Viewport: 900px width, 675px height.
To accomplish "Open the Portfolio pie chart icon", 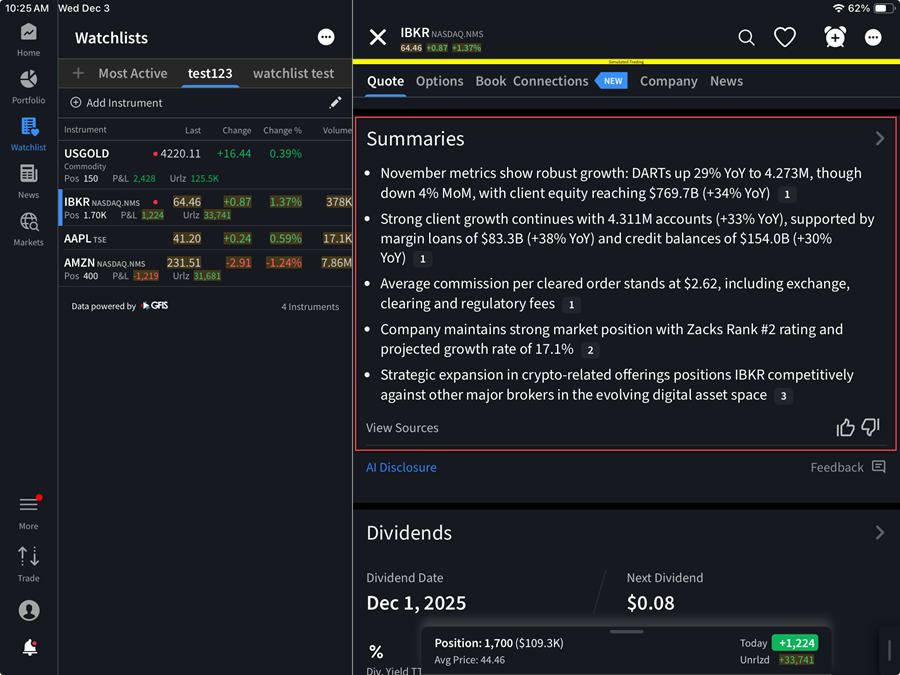I will pyautogui.click(x=28, y=80).
